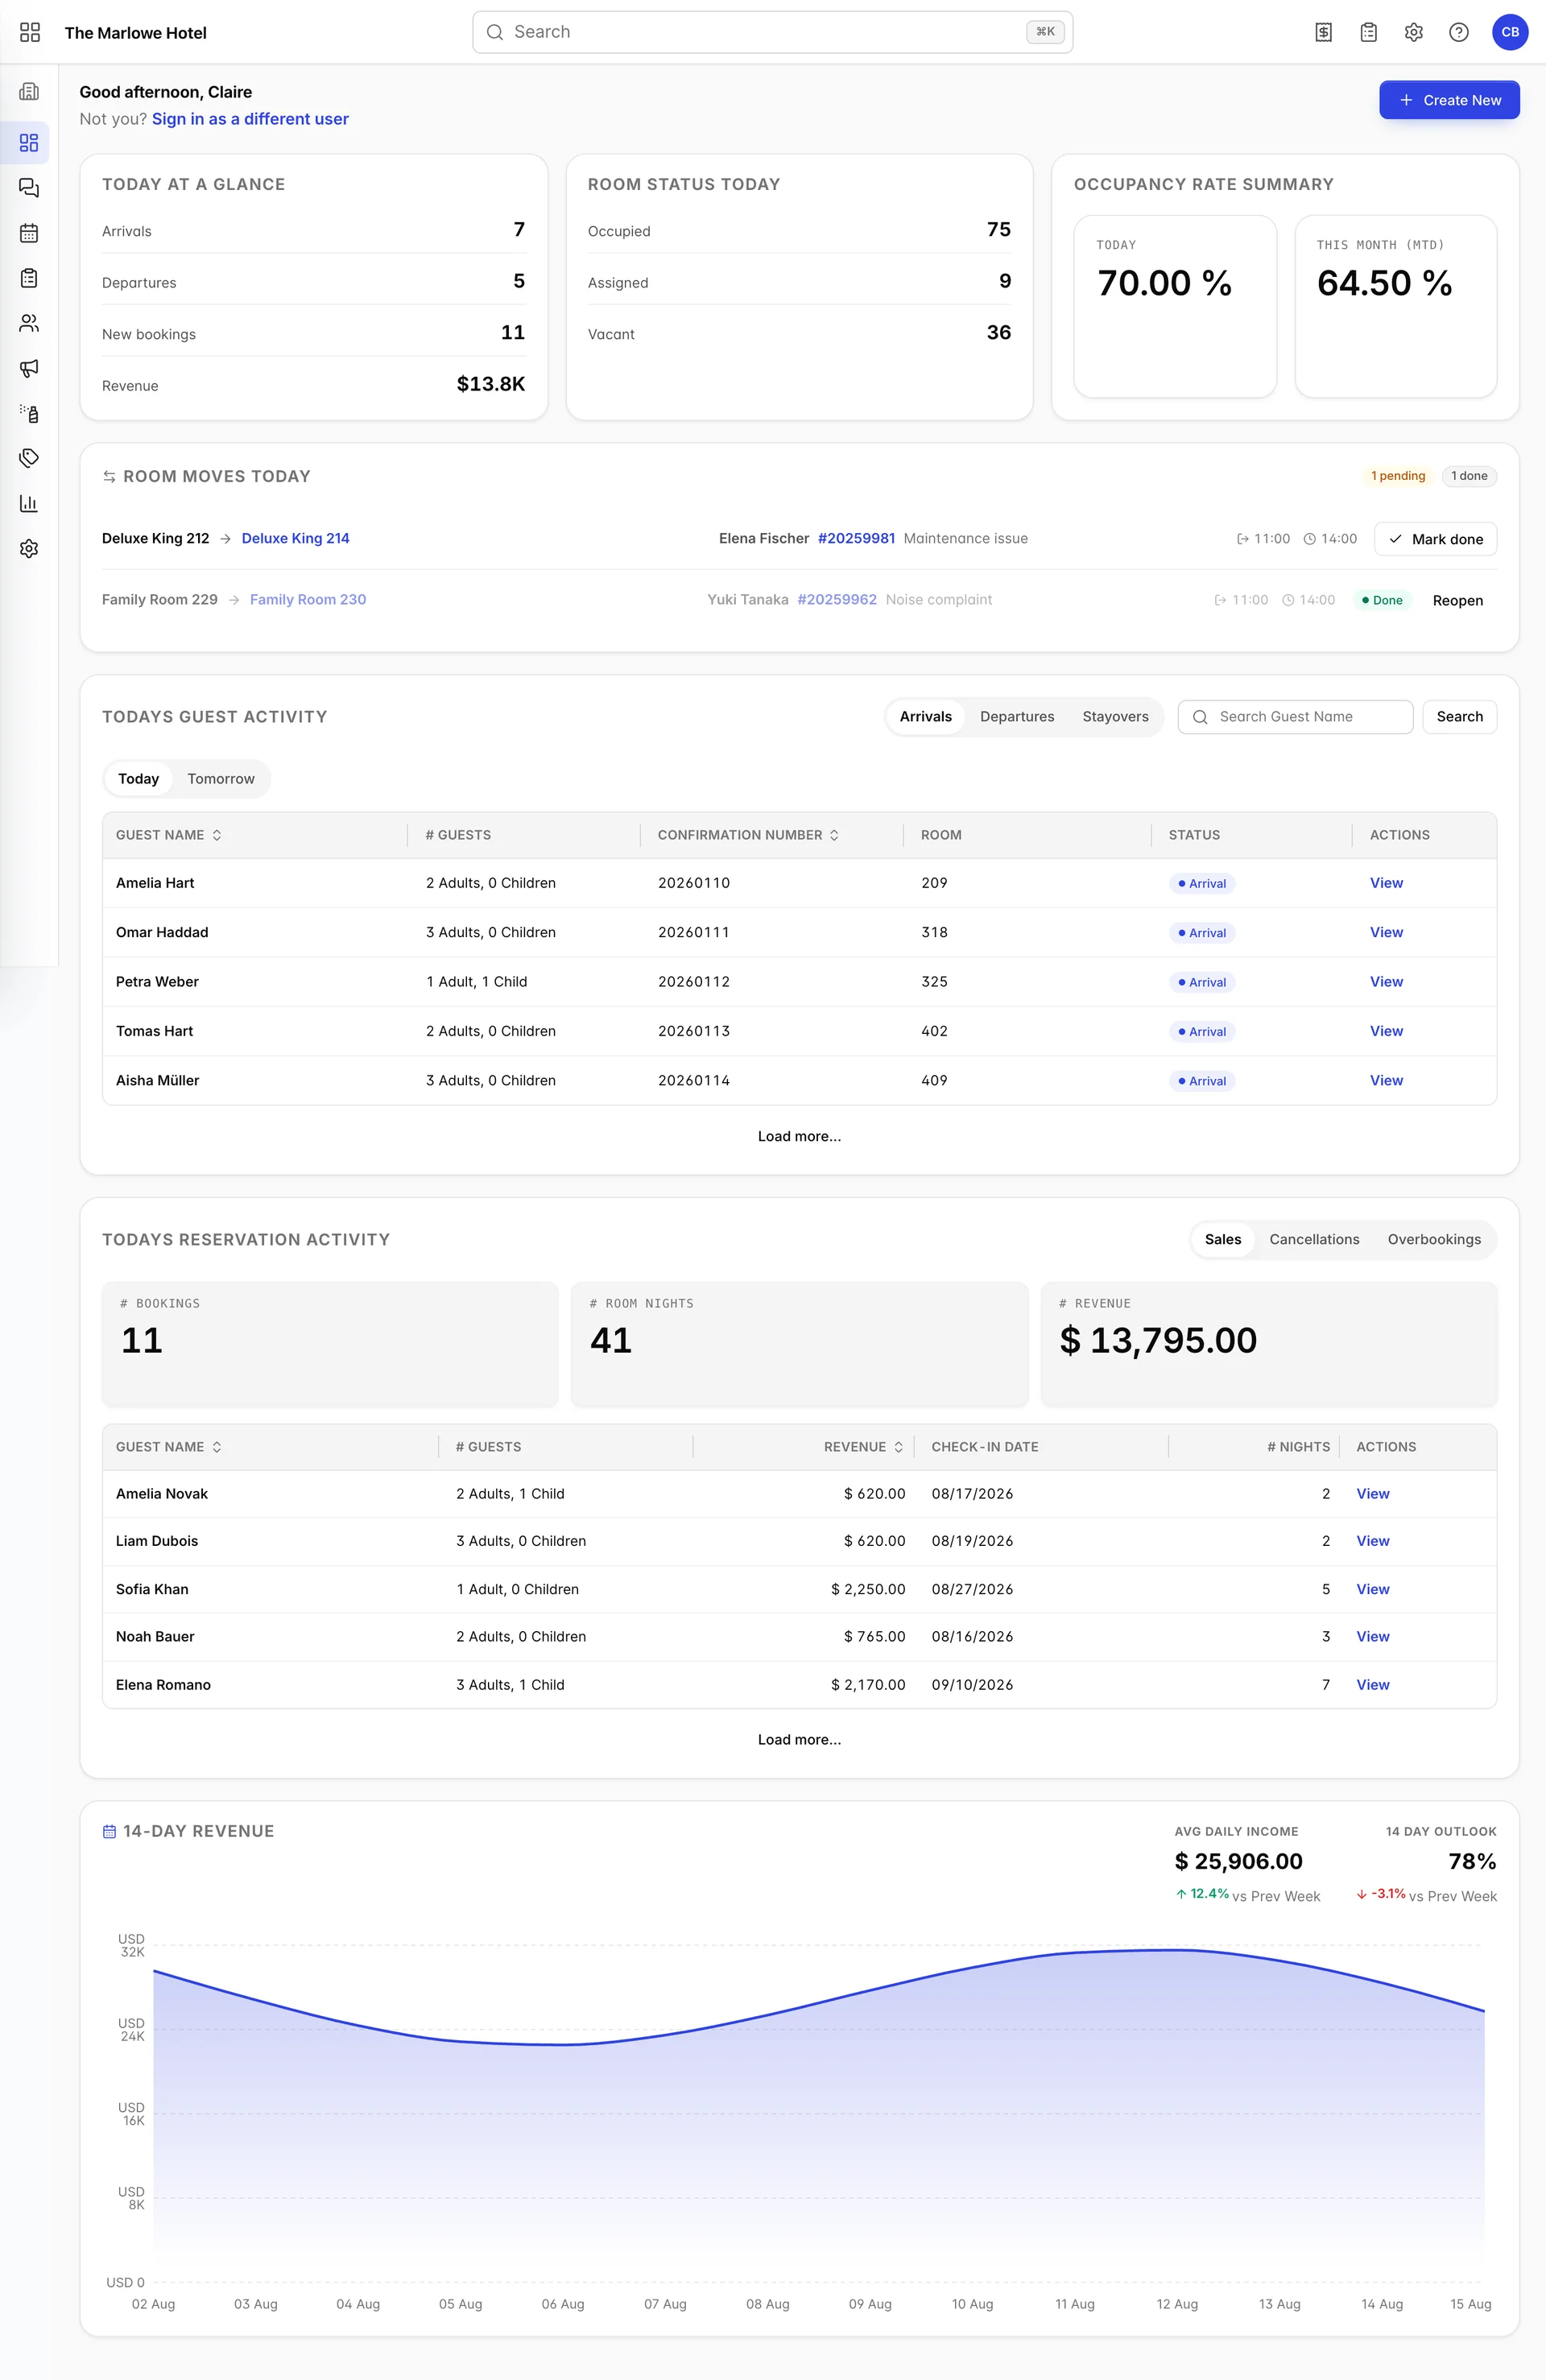Select the Overbookings tab
Image resolution: width=1546 pixels, height=2380 pixels.
click(1434, 1240)
